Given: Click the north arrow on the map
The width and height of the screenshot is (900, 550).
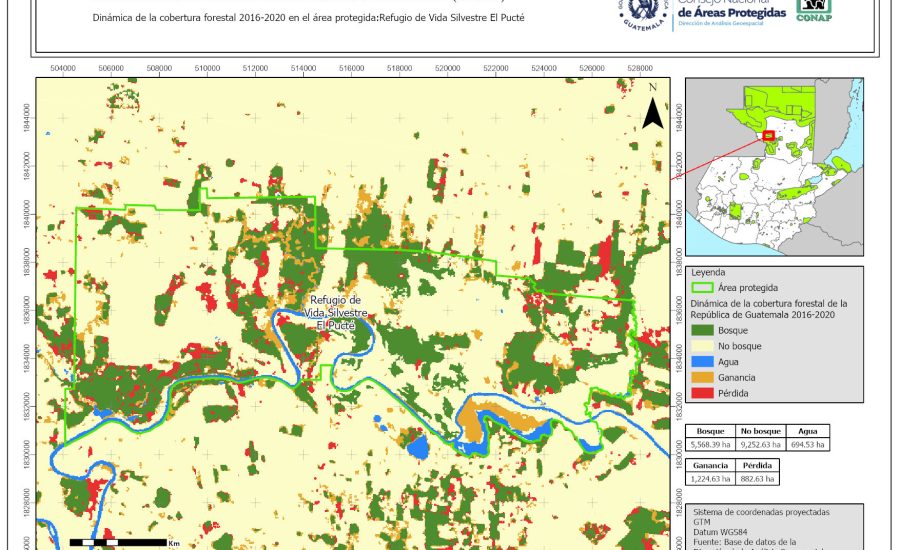Looking at the screenshot, I should [x=652, y=108].
